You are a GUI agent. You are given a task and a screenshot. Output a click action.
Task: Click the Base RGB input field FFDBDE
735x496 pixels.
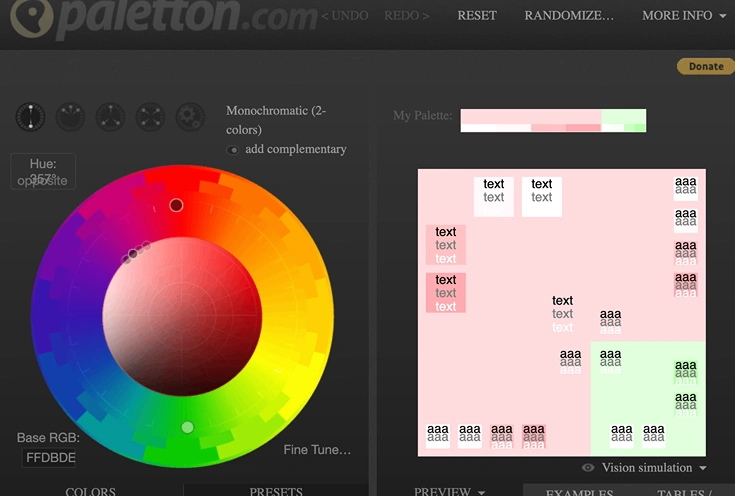[49, 458]
